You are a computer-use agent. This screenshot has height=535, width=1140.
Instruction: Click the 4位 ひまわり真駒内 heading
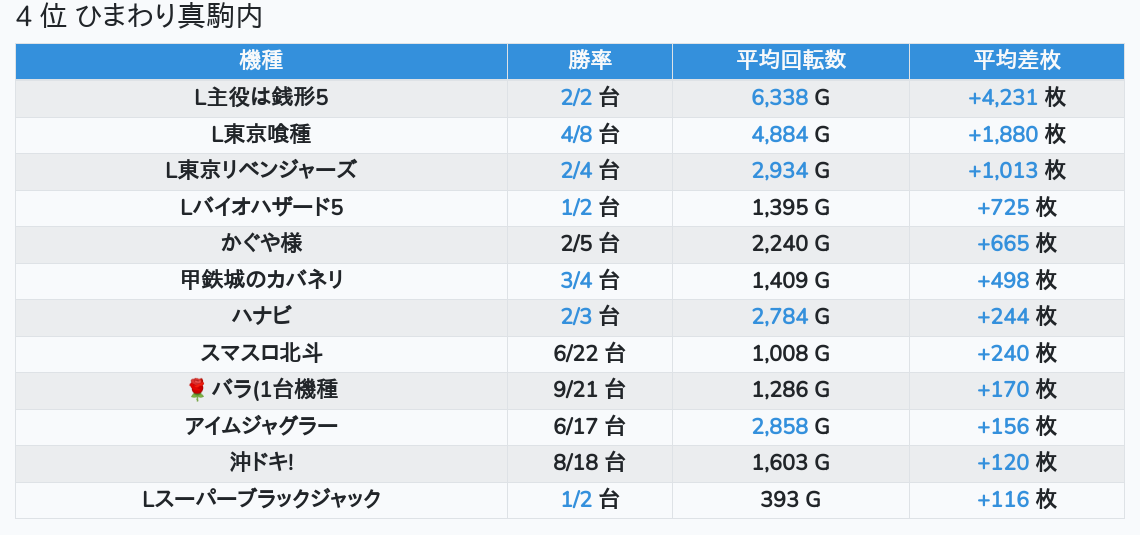[139, 17]
